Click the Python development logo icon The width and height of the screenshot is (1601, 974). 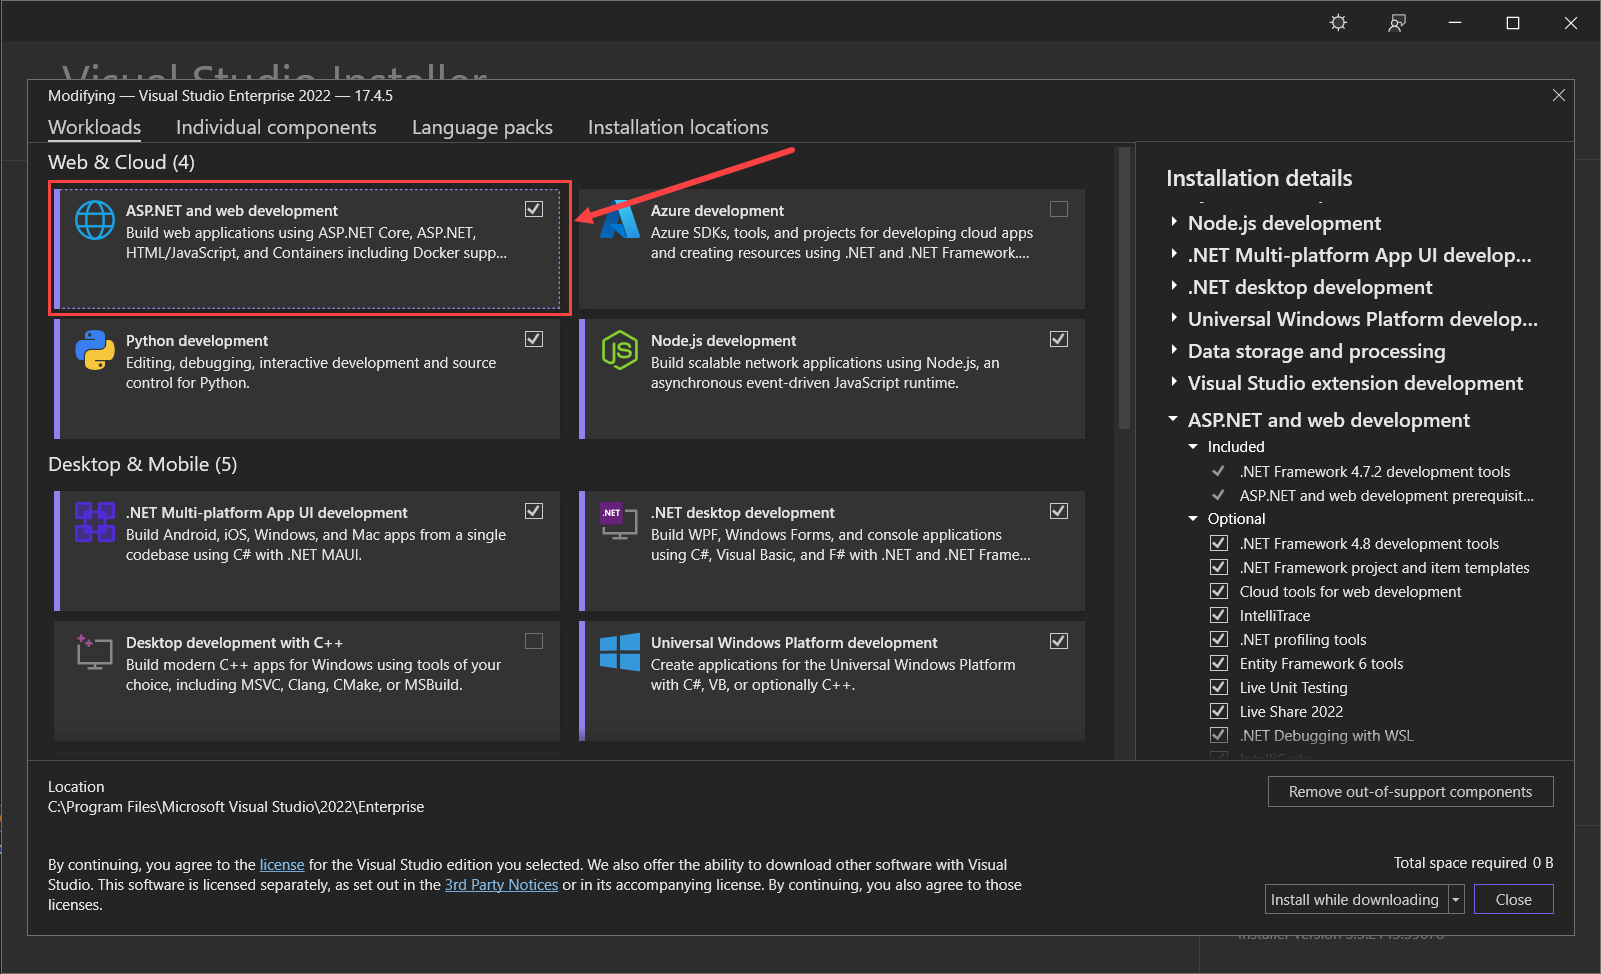(x=95, y=350)
